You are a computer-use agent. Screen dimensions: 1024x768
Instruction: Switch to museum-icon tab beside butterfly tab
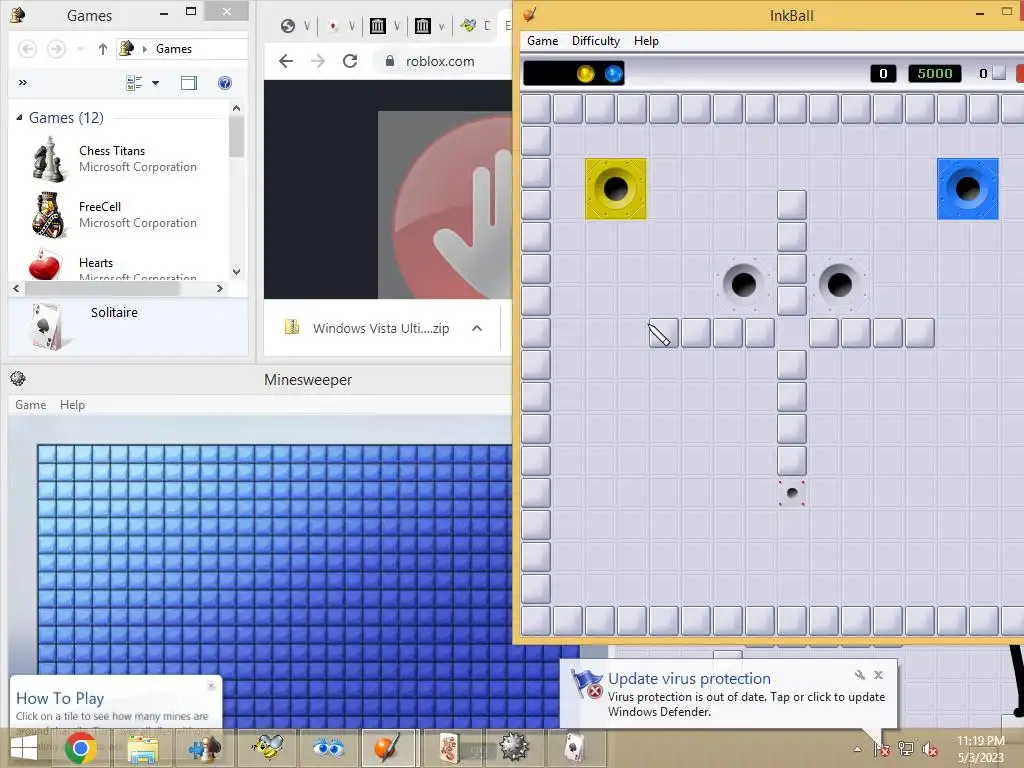[x=423, y=25]
